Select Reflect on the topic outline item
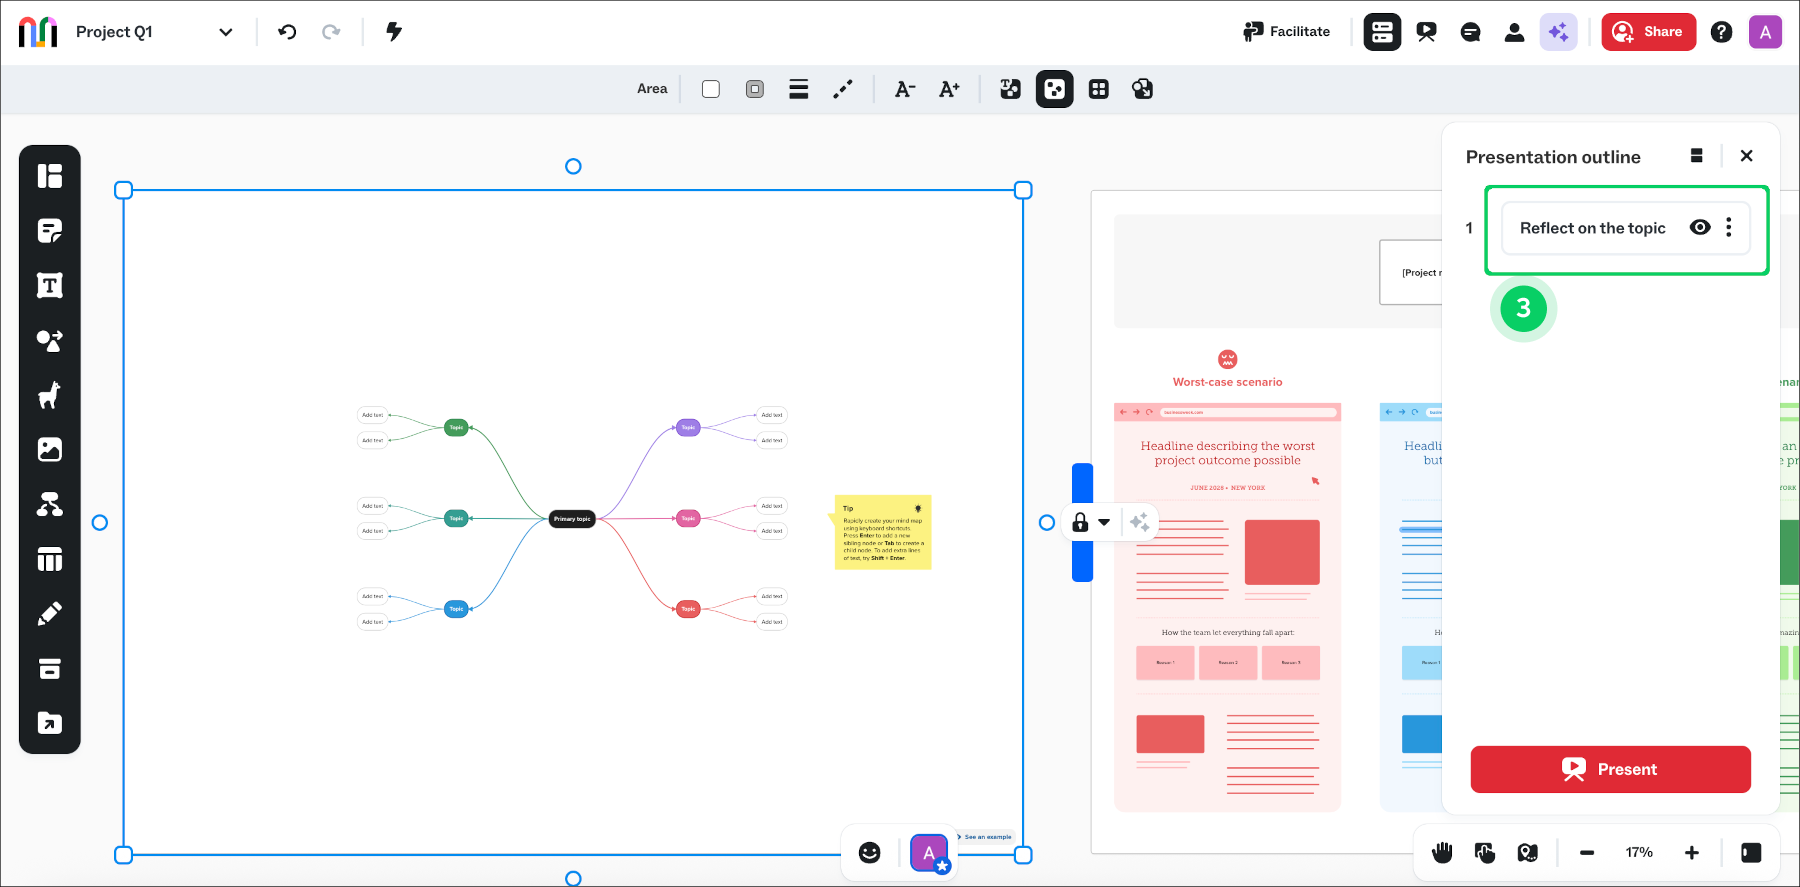Viewport: 1800px width, 887px height. [x=1592, y=228]
